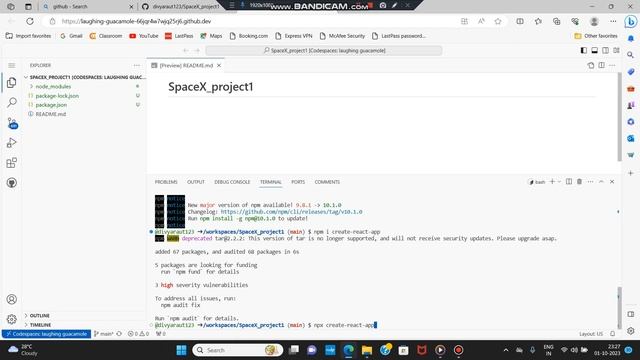Refresh the browser page
This screenshot has width=640, height=360.
point(30,21)
